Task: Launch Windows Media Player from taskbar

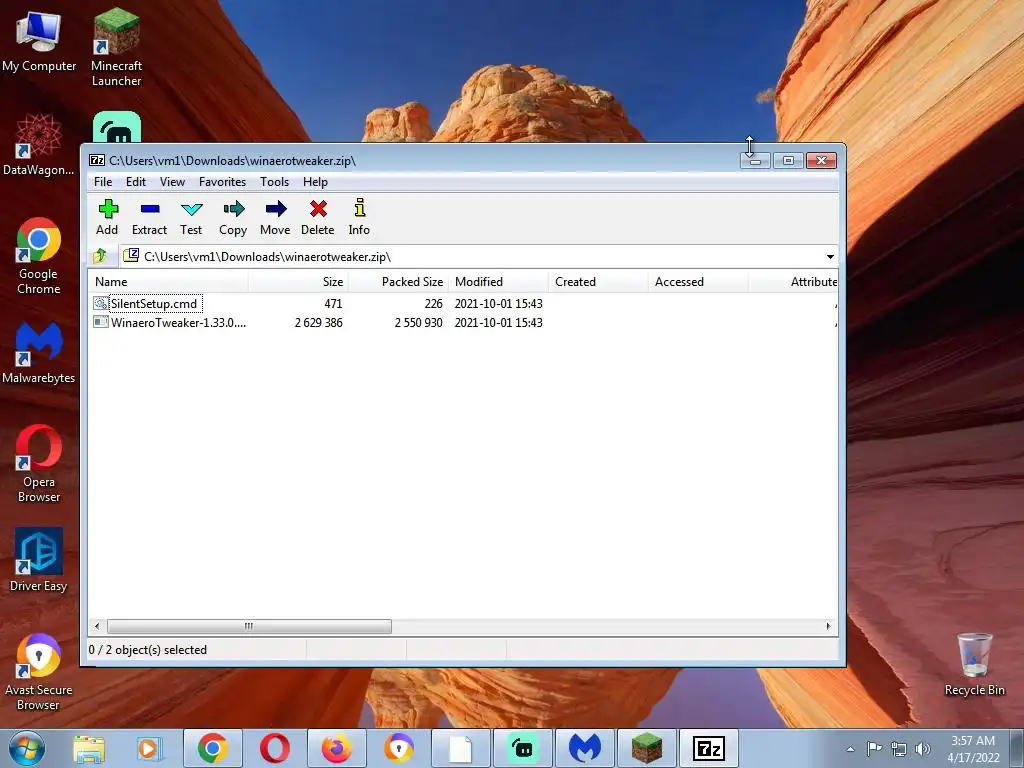Action: click(149, 748)
